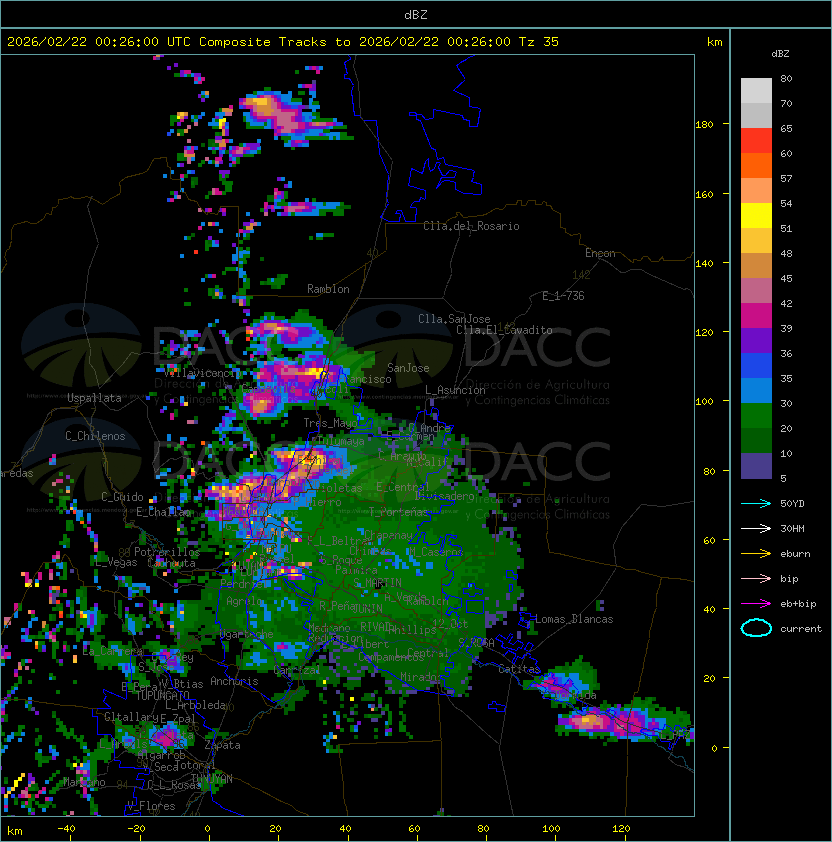This screenshot has width=832, height=842.
Task: Click the Clla.El_Cavadito map label
Action: pyautogui.click(x=504, y=330)
